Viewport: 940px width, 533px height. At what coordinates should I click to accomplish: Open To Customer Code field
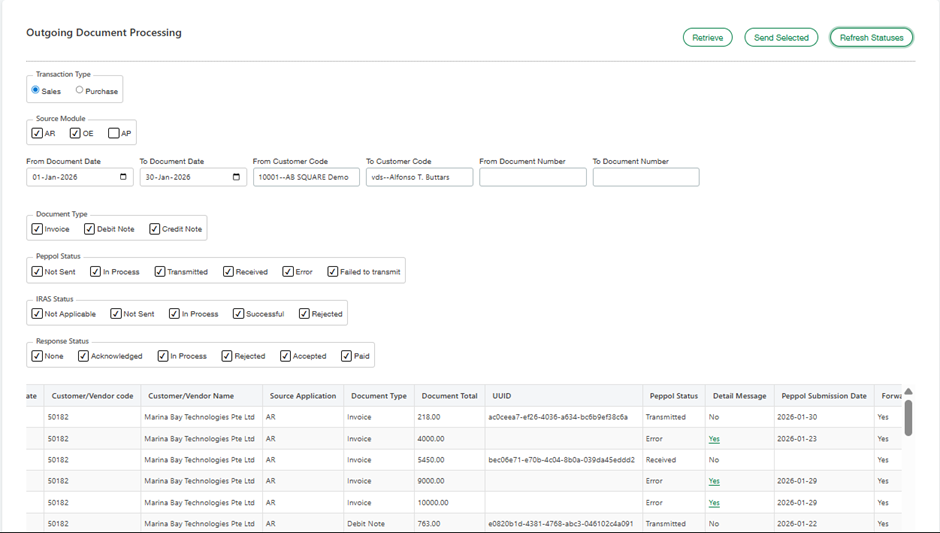tap(419, 177)
